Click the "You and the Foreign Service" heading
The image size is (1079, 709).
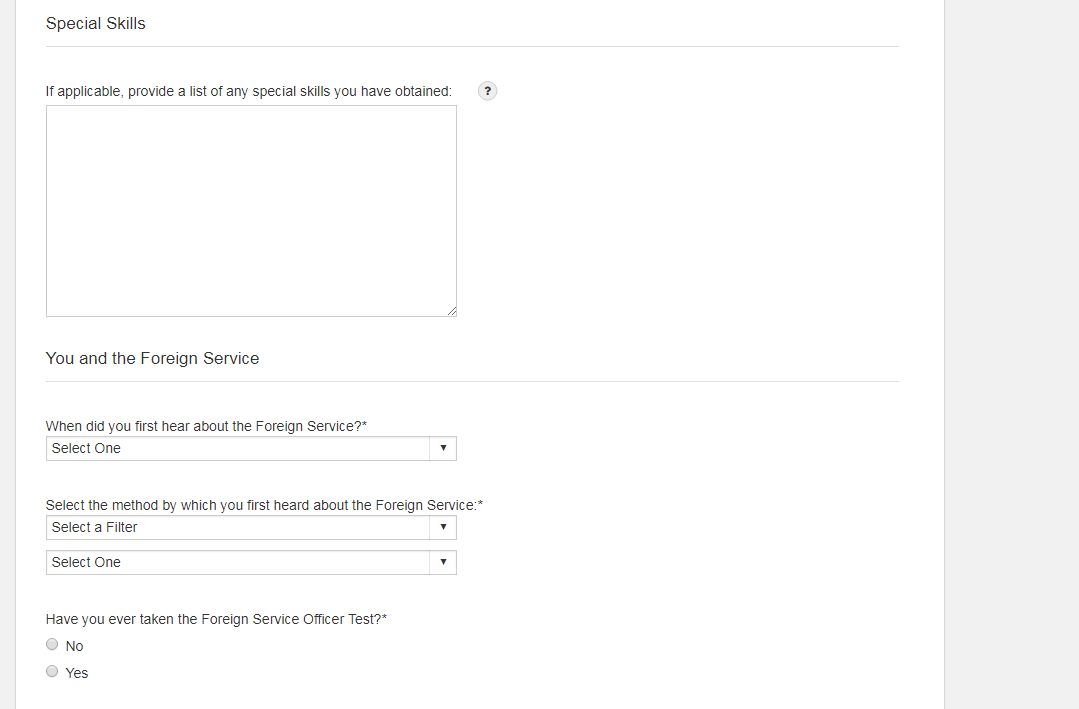153,359
